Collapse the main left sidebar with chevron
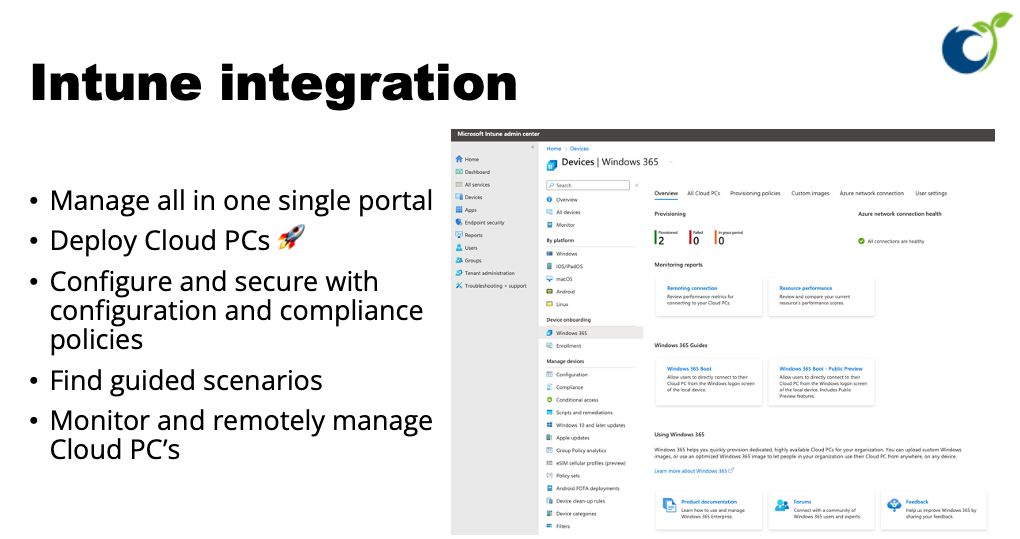Viewport: 1020px width, 539px height. pos(533,148)
